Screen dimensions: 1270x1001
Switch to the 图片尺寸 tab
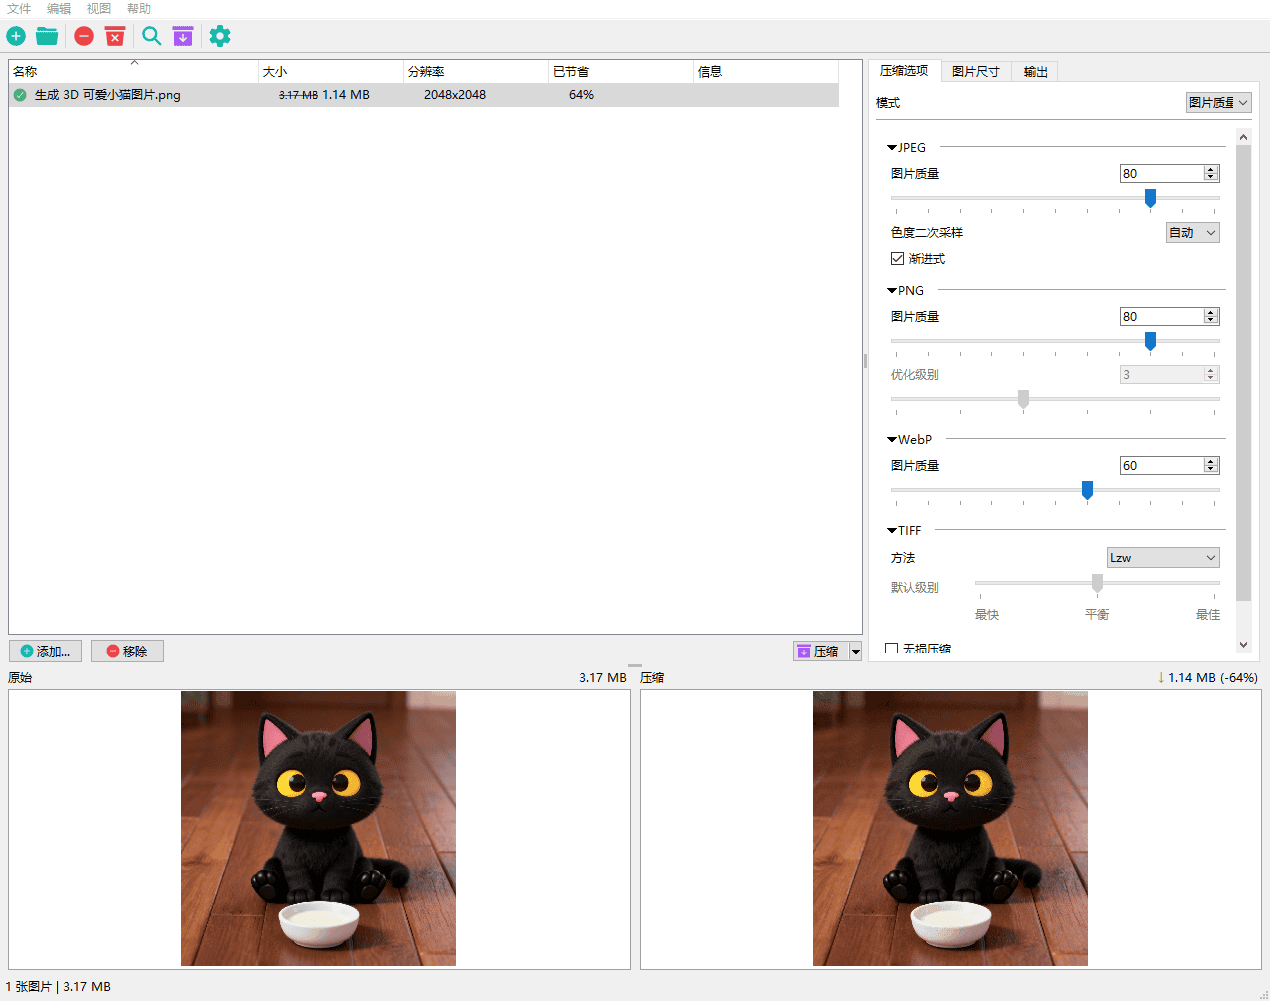pos(975,72)
